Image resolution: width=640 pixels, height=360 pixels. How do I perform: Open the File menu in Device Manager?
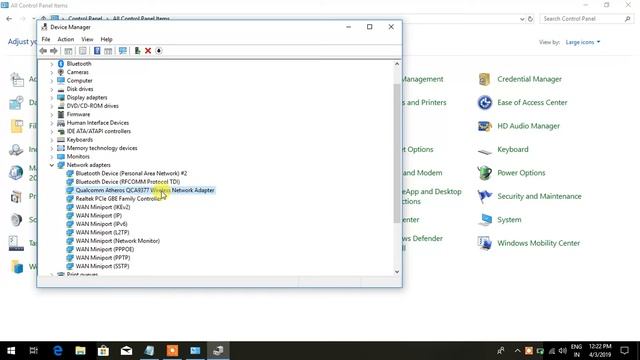[46, 39]
